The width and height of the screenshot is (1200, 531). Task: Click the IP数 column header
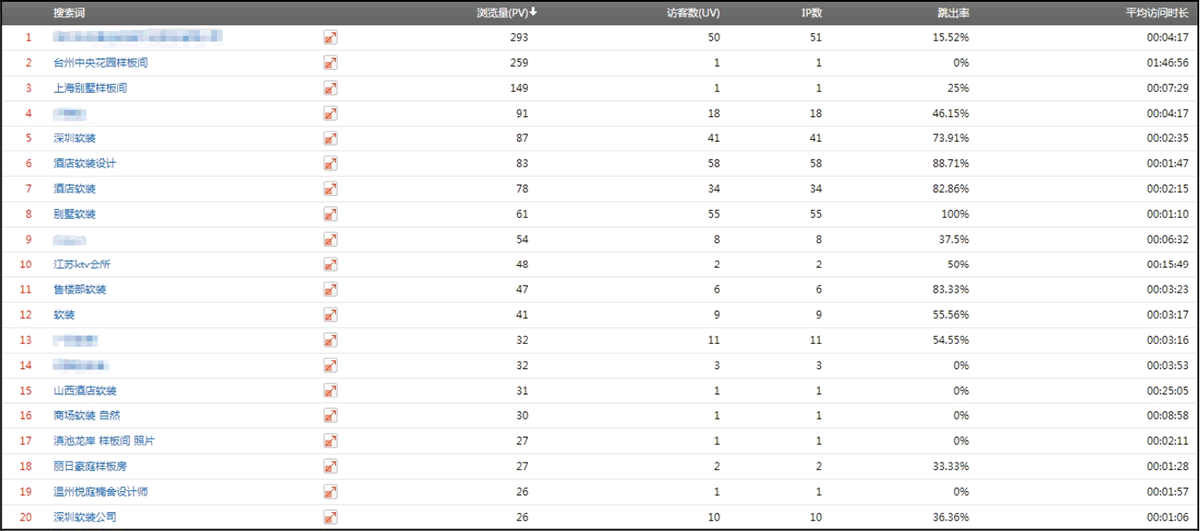click(811, 13)
